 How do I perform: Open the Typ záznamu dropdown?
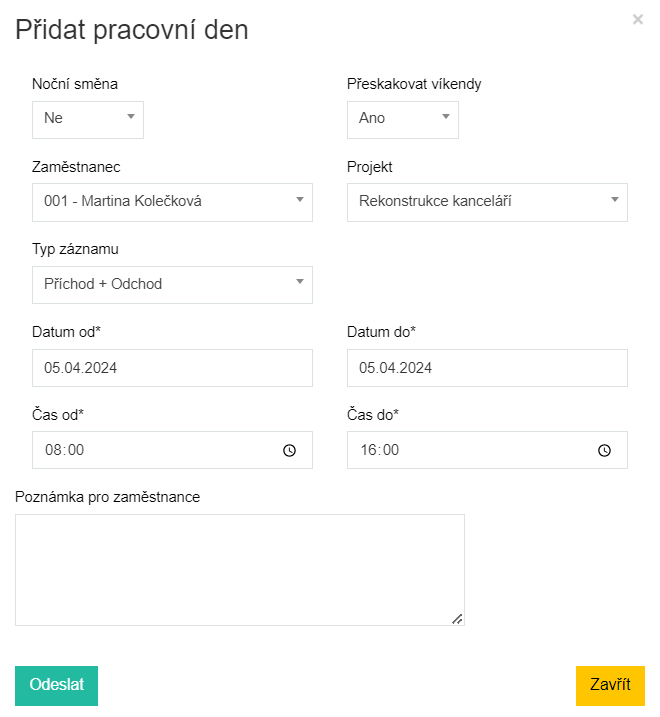[172, 284]
